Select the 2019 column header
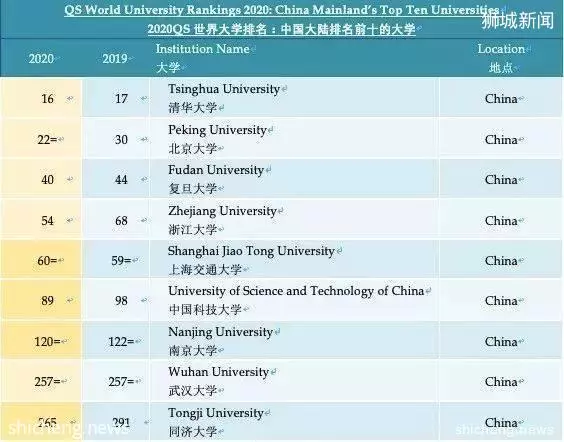564x442 pixels. click(114, 59)
